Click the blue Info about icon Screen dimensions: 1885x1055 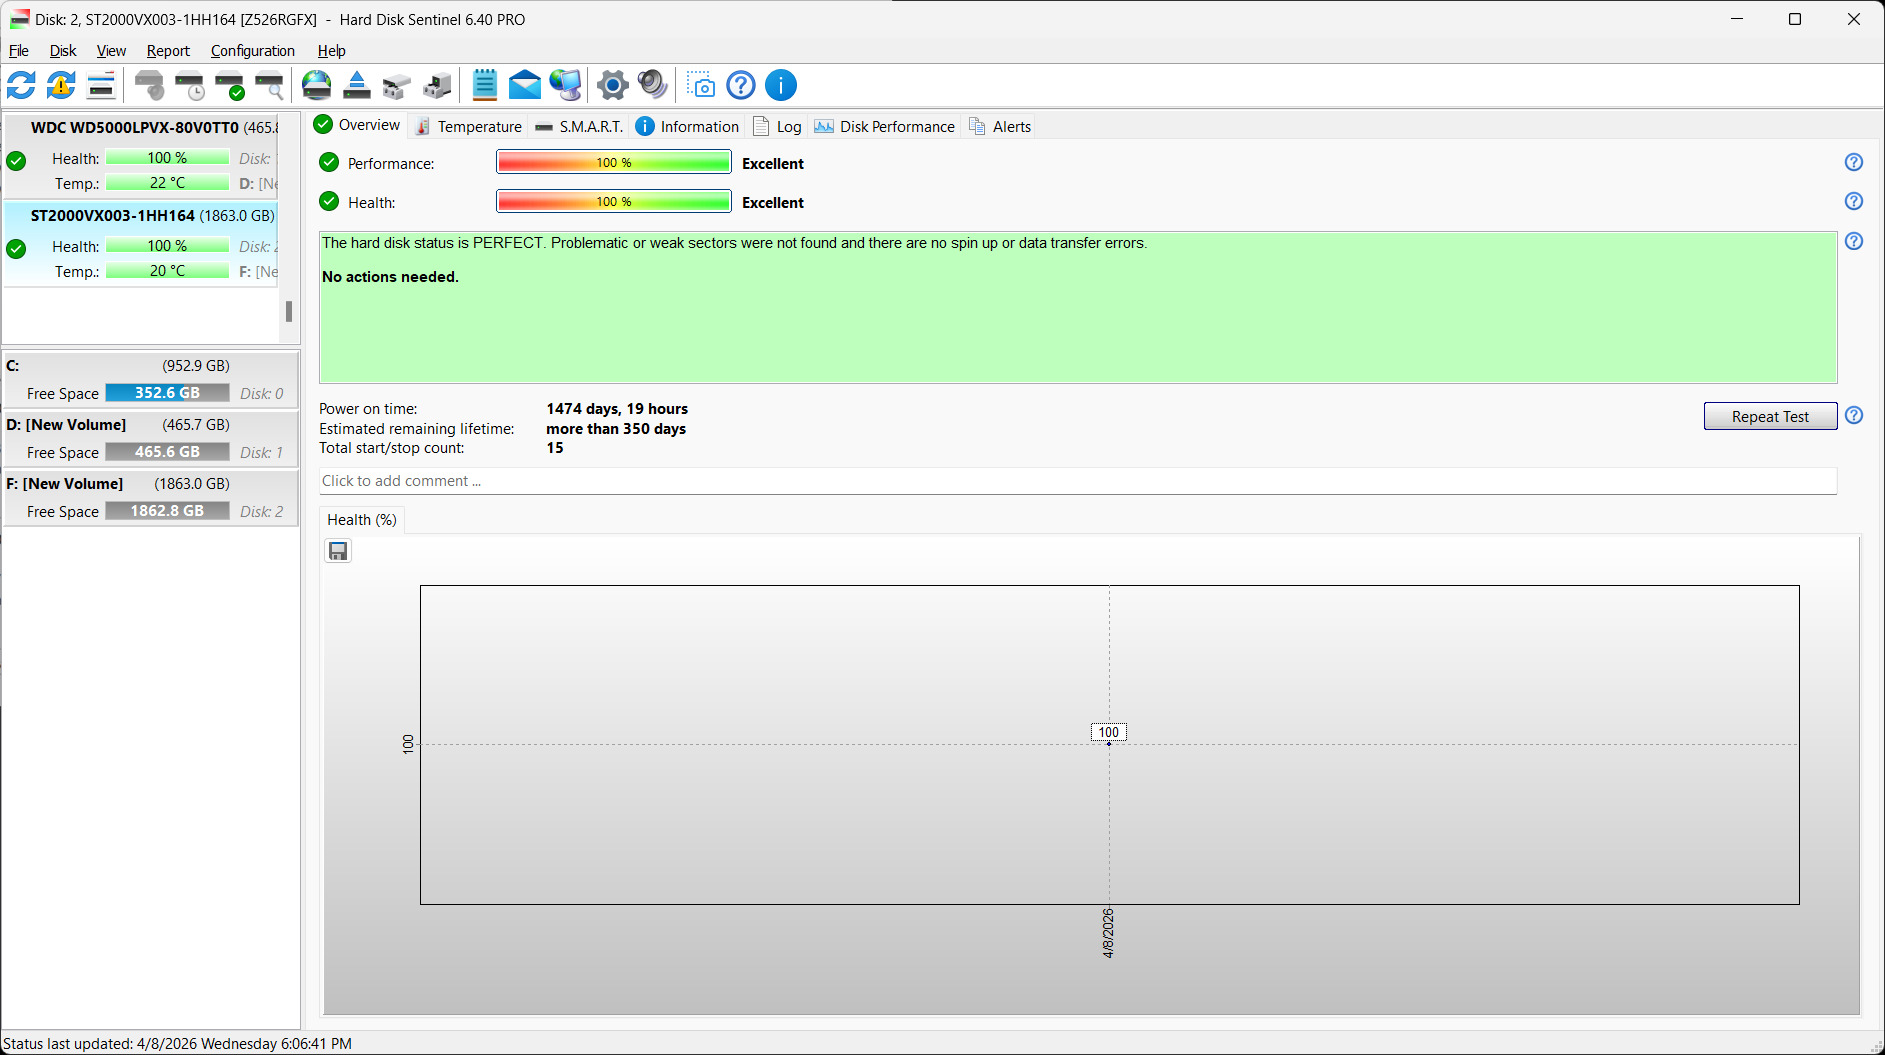pyautogui.click(x=781, y=85)
